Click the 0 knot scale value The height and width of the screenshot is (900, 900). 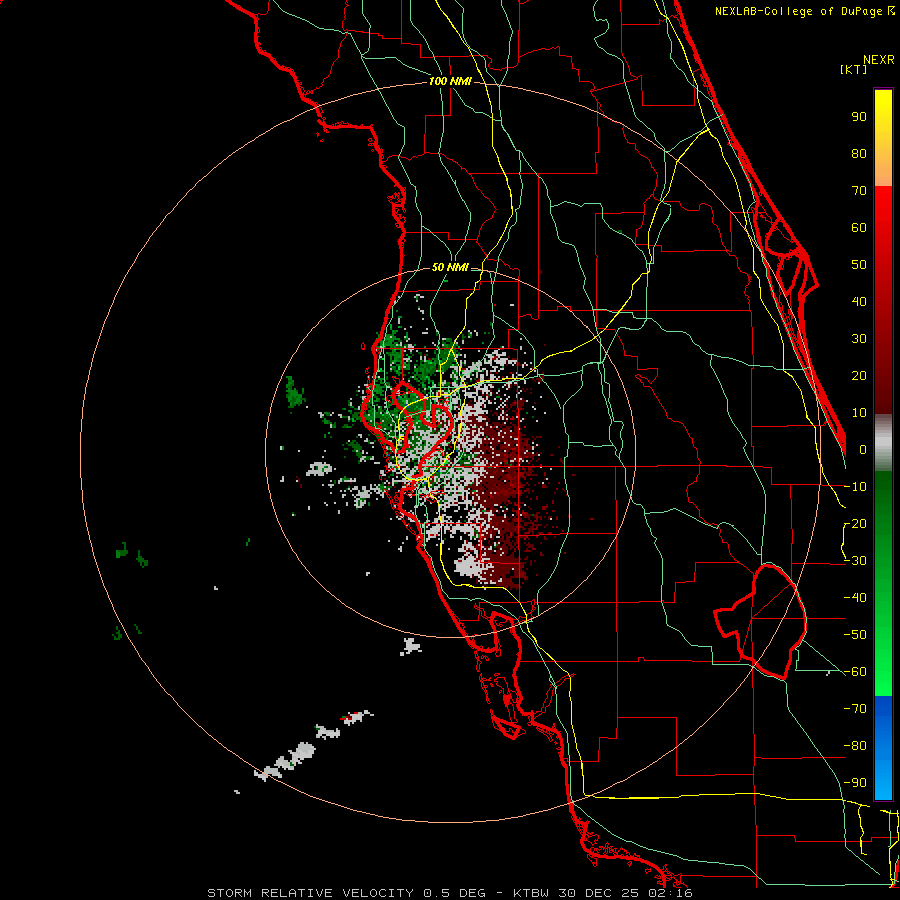(863, 449)
